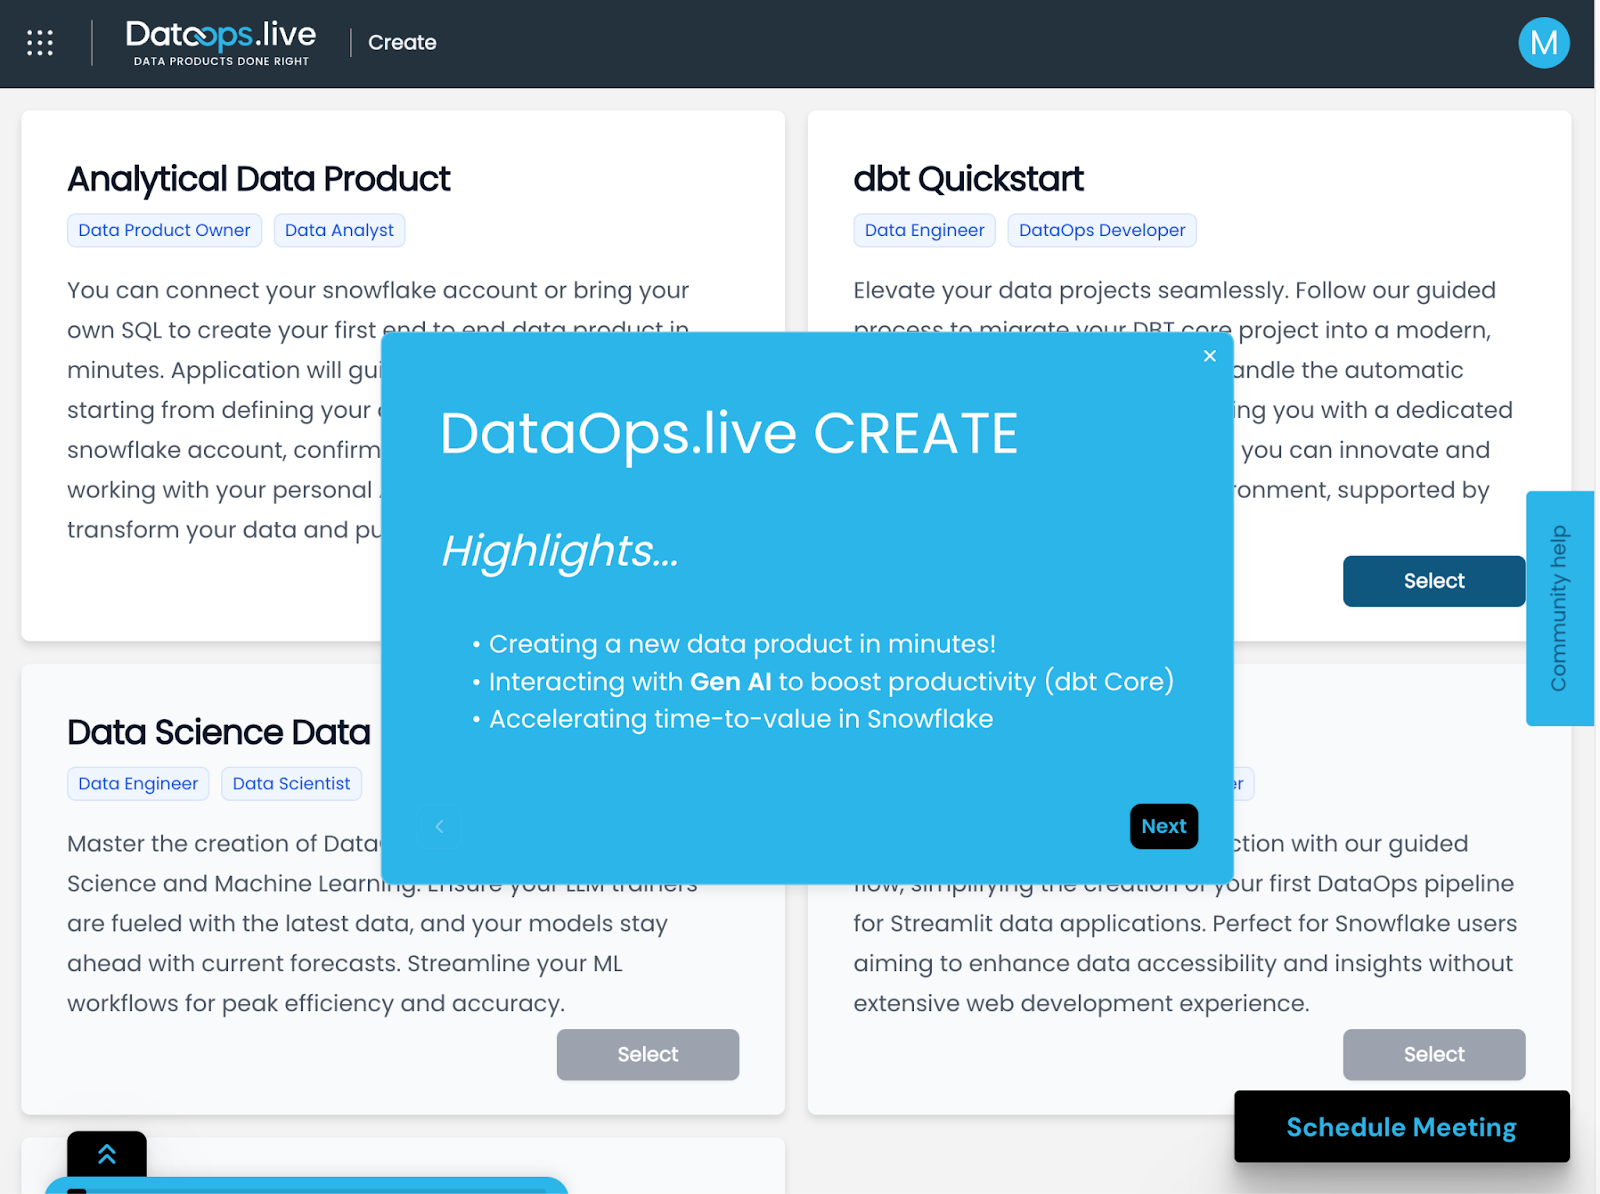Click the DataOps.live CREATE popup title
Screen dimensions: 1600x1194
pyautogui.click(x=729, y=434)
